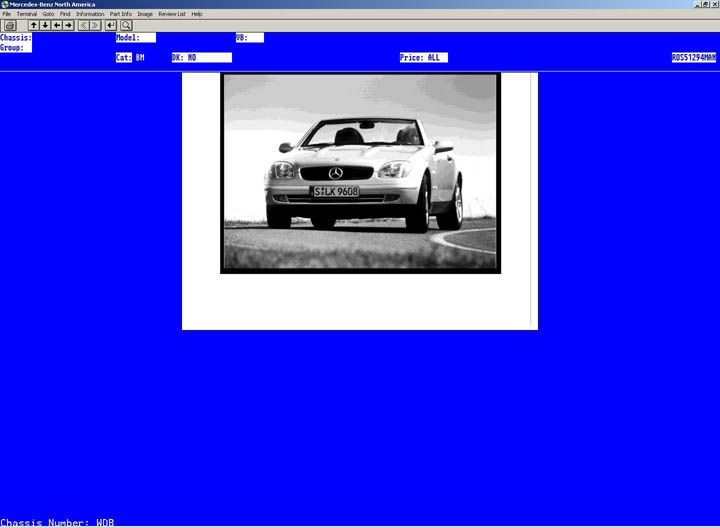Click the Model input field
The height and width of the screenshot is (528, 720).
147,38
